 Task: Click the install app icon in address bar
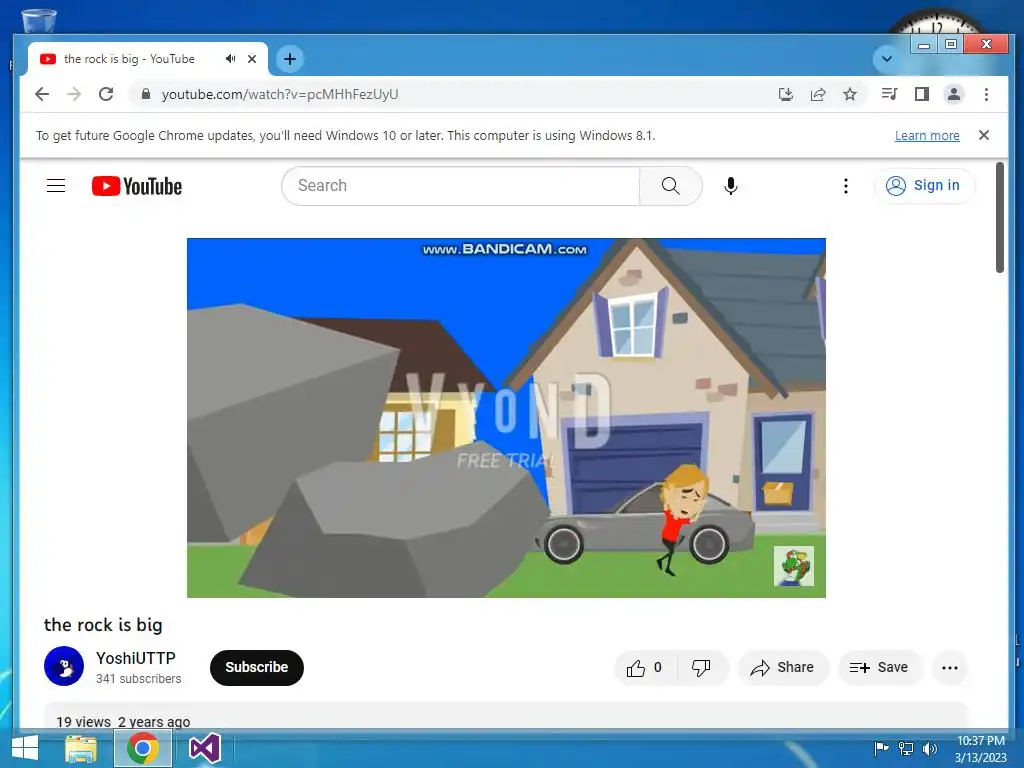pyautogui.click(x=786, y=94)
